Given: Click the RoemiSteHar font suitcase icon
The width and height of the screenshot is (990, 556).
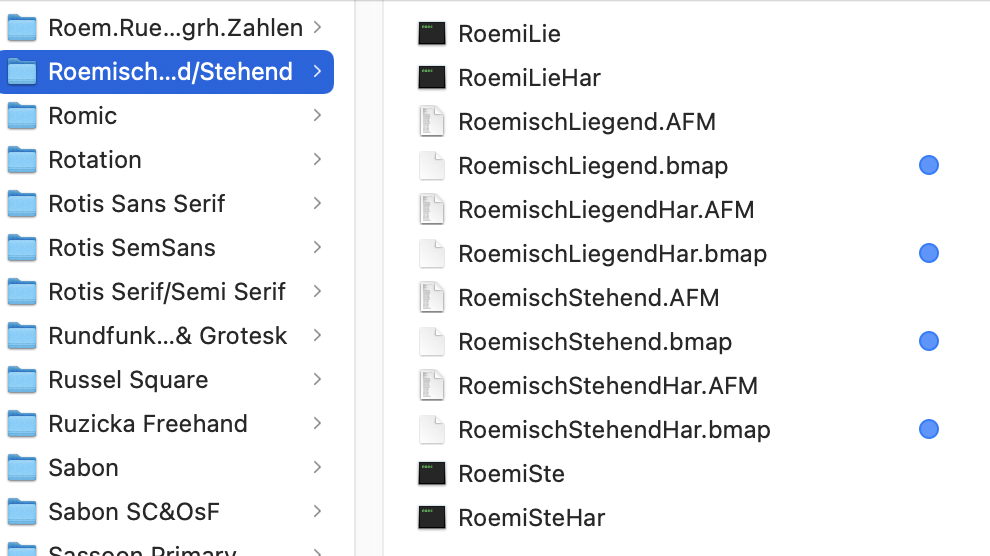Looking at the screenshot, I should coord(431,518).
